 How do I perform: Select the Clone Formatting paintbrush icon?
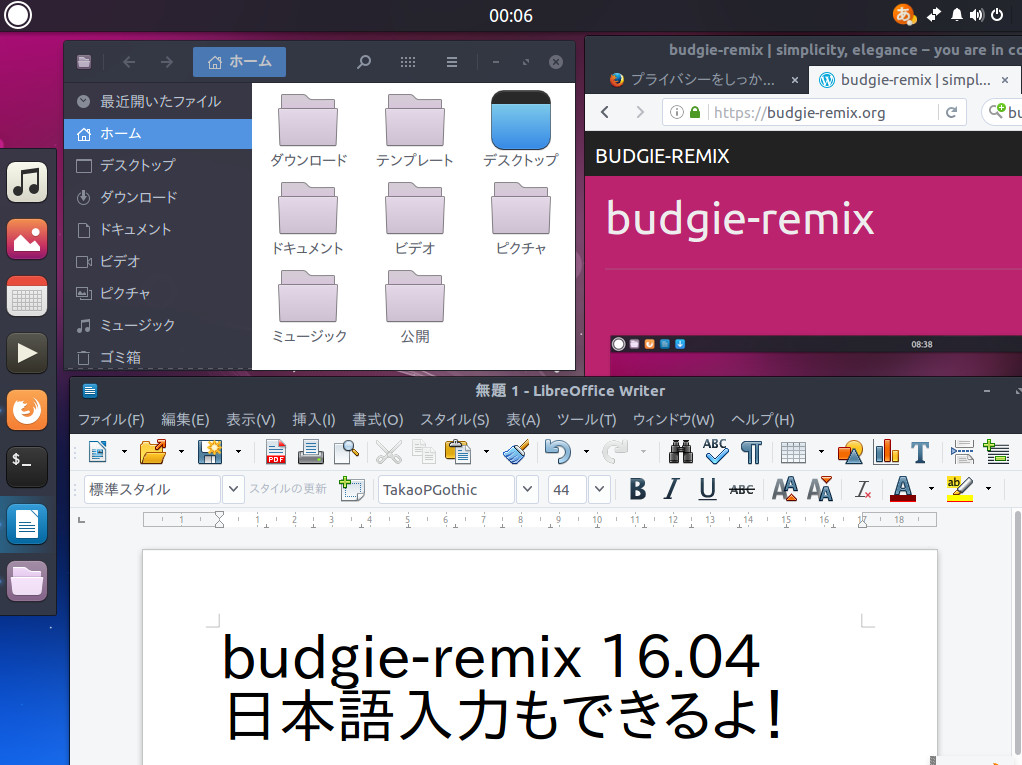(516, 452)
